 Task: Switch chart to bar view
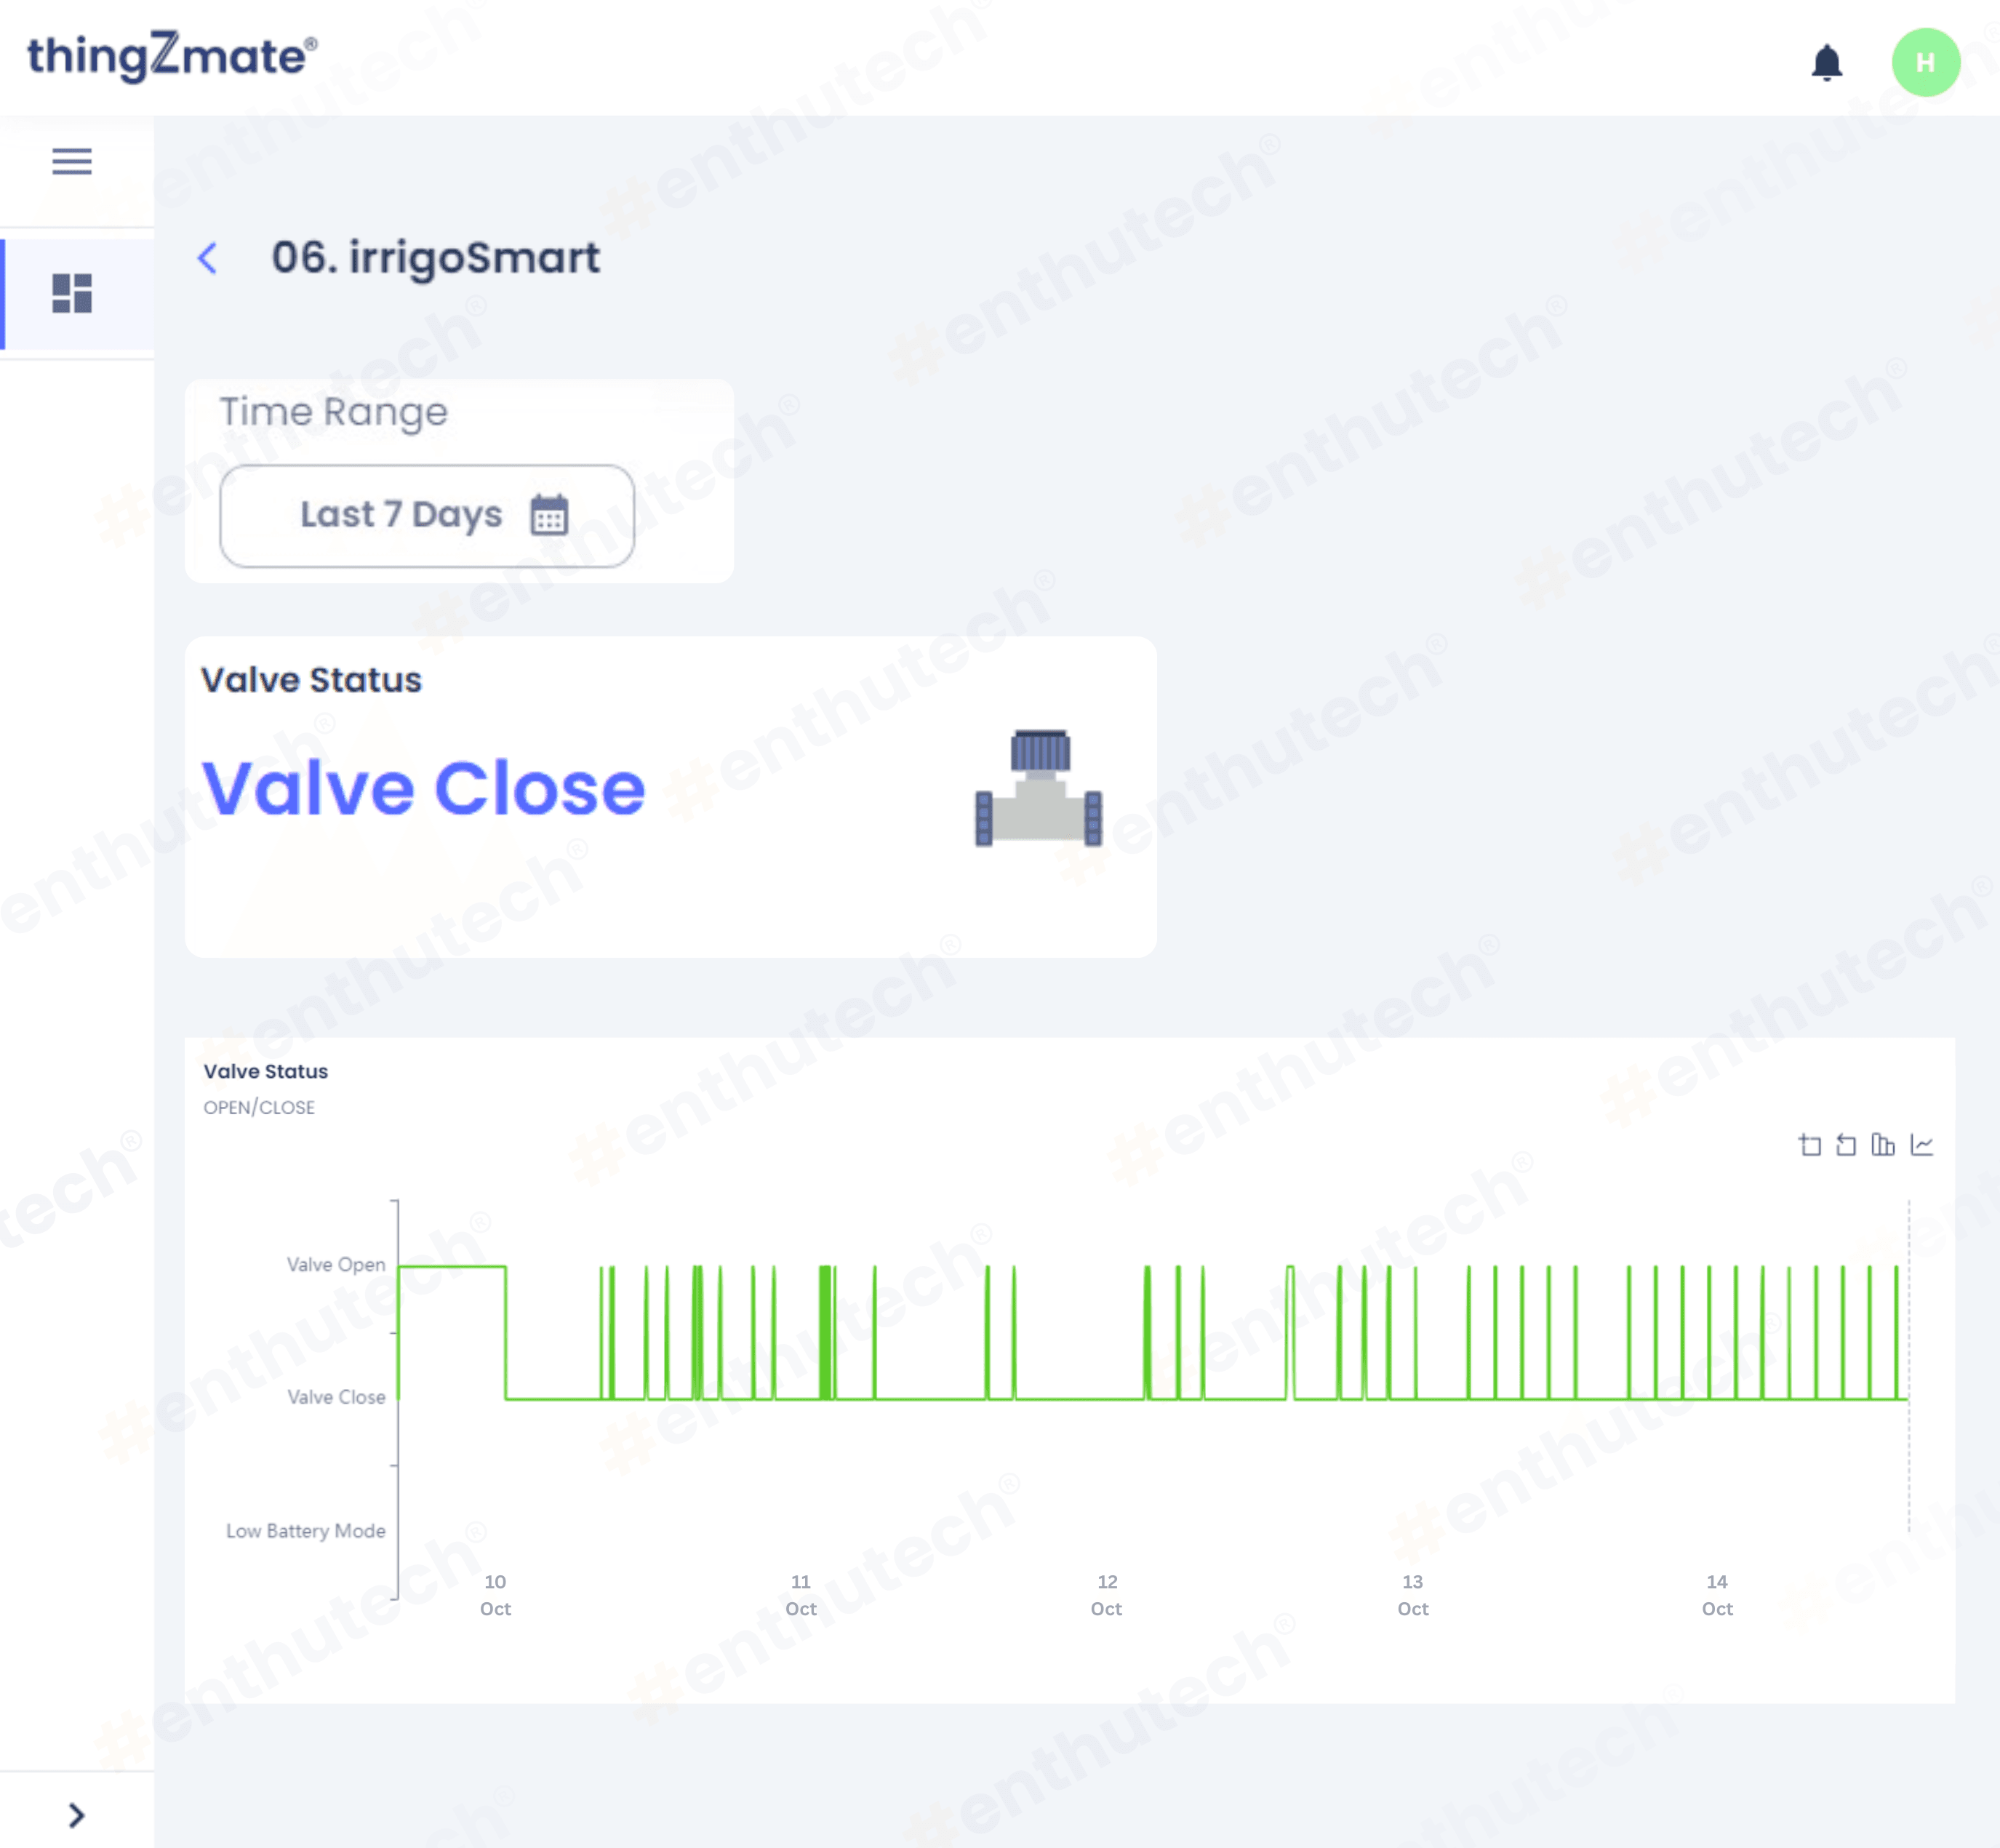pyautogui.click(x=1883, y=1145)
